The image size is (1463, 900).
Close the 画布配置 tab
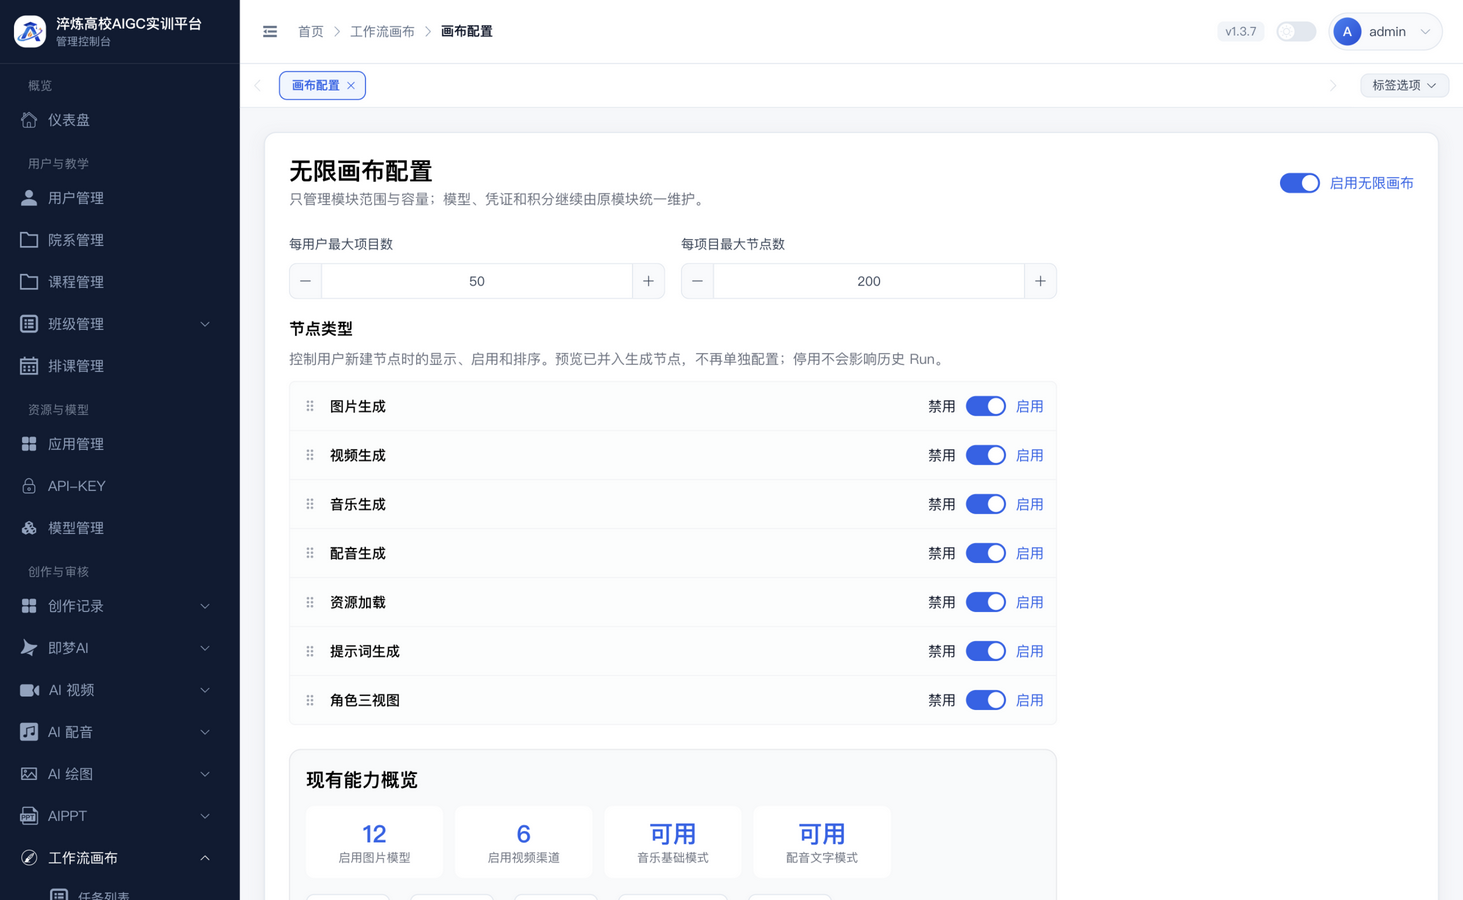(351, 86)
